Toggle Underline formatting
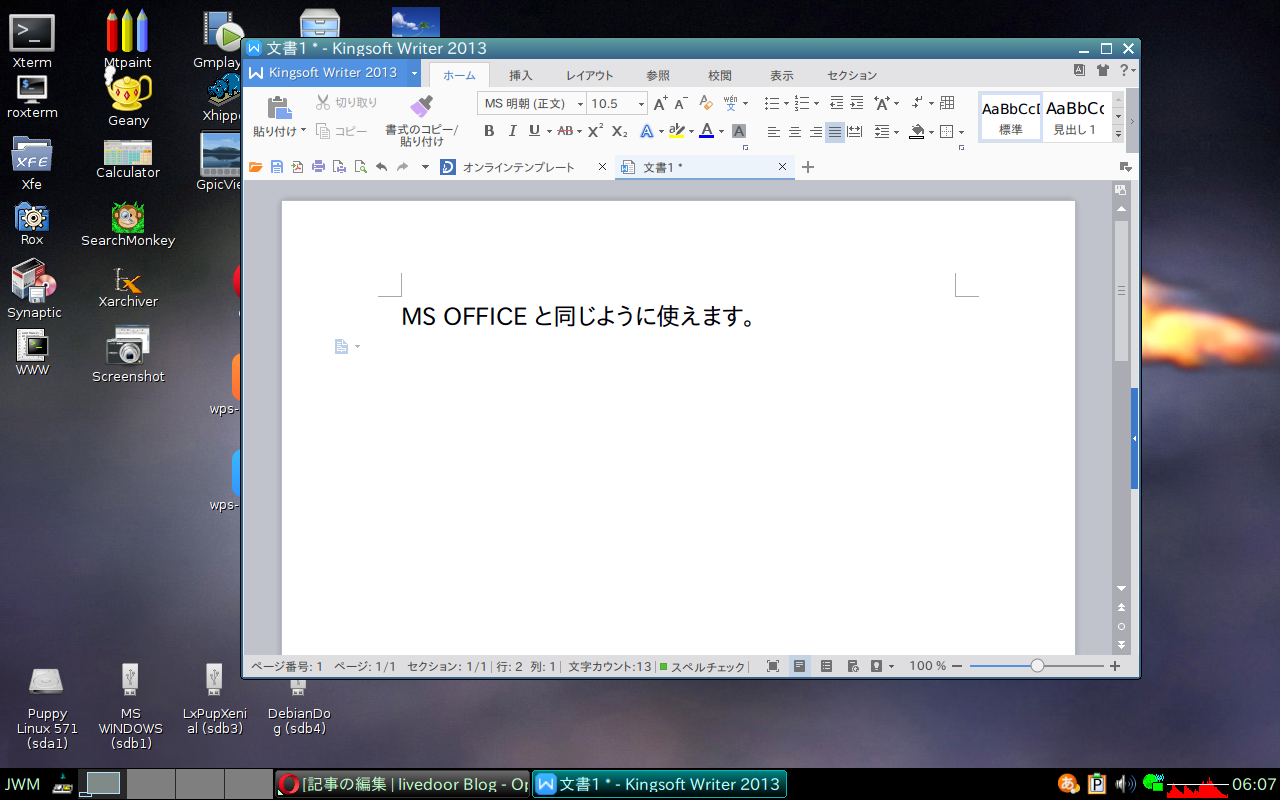1280x800 pixels. click(x=534, y=131)
